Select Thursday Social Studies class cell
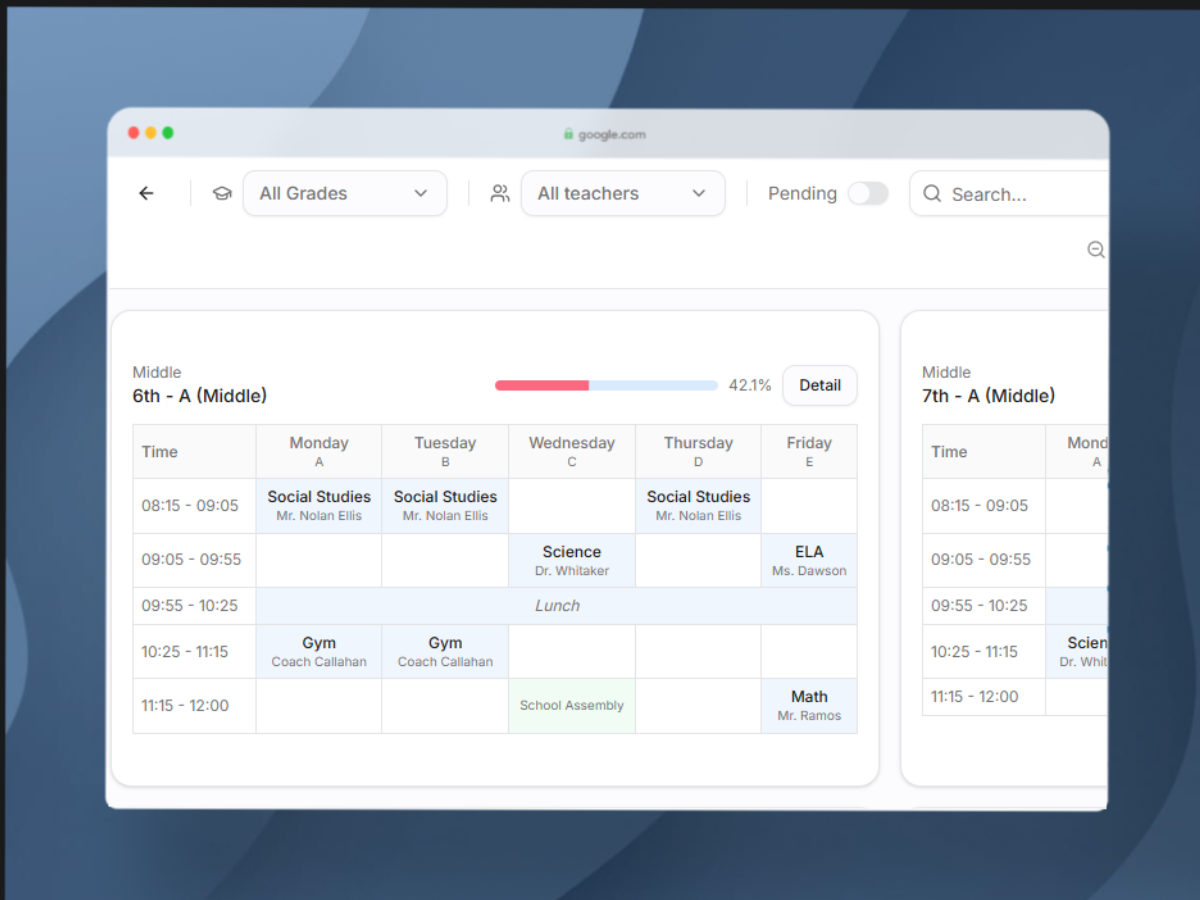The width and height of the screenshot is (1200, 900). (x=698, y=506)
